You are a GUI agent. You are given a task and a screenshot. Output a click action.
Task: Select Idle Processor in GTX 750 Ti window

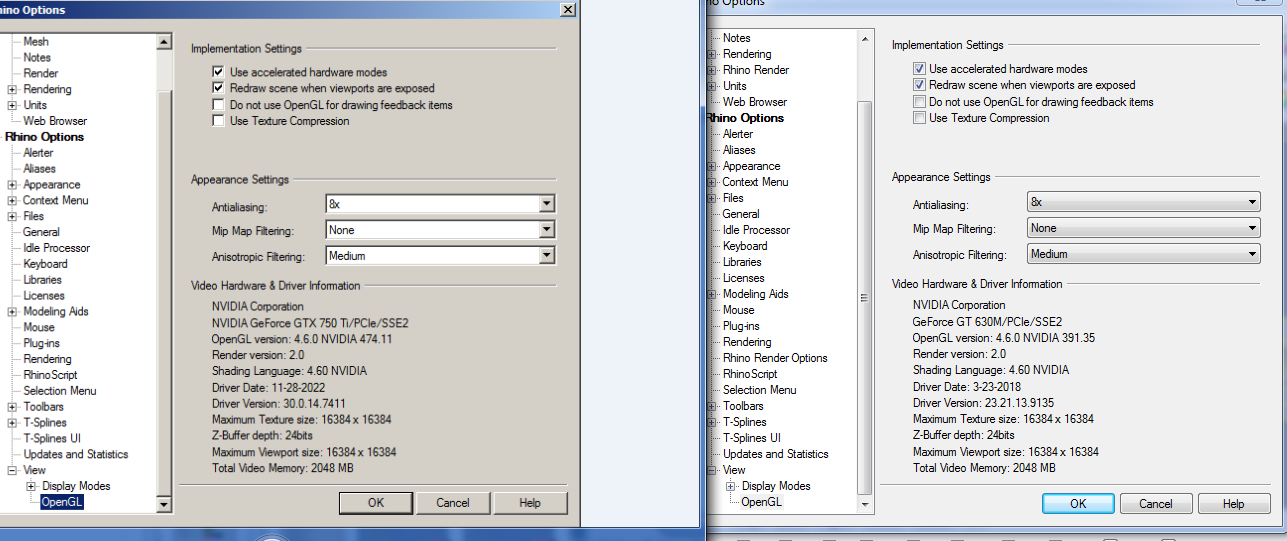point(56,248)
